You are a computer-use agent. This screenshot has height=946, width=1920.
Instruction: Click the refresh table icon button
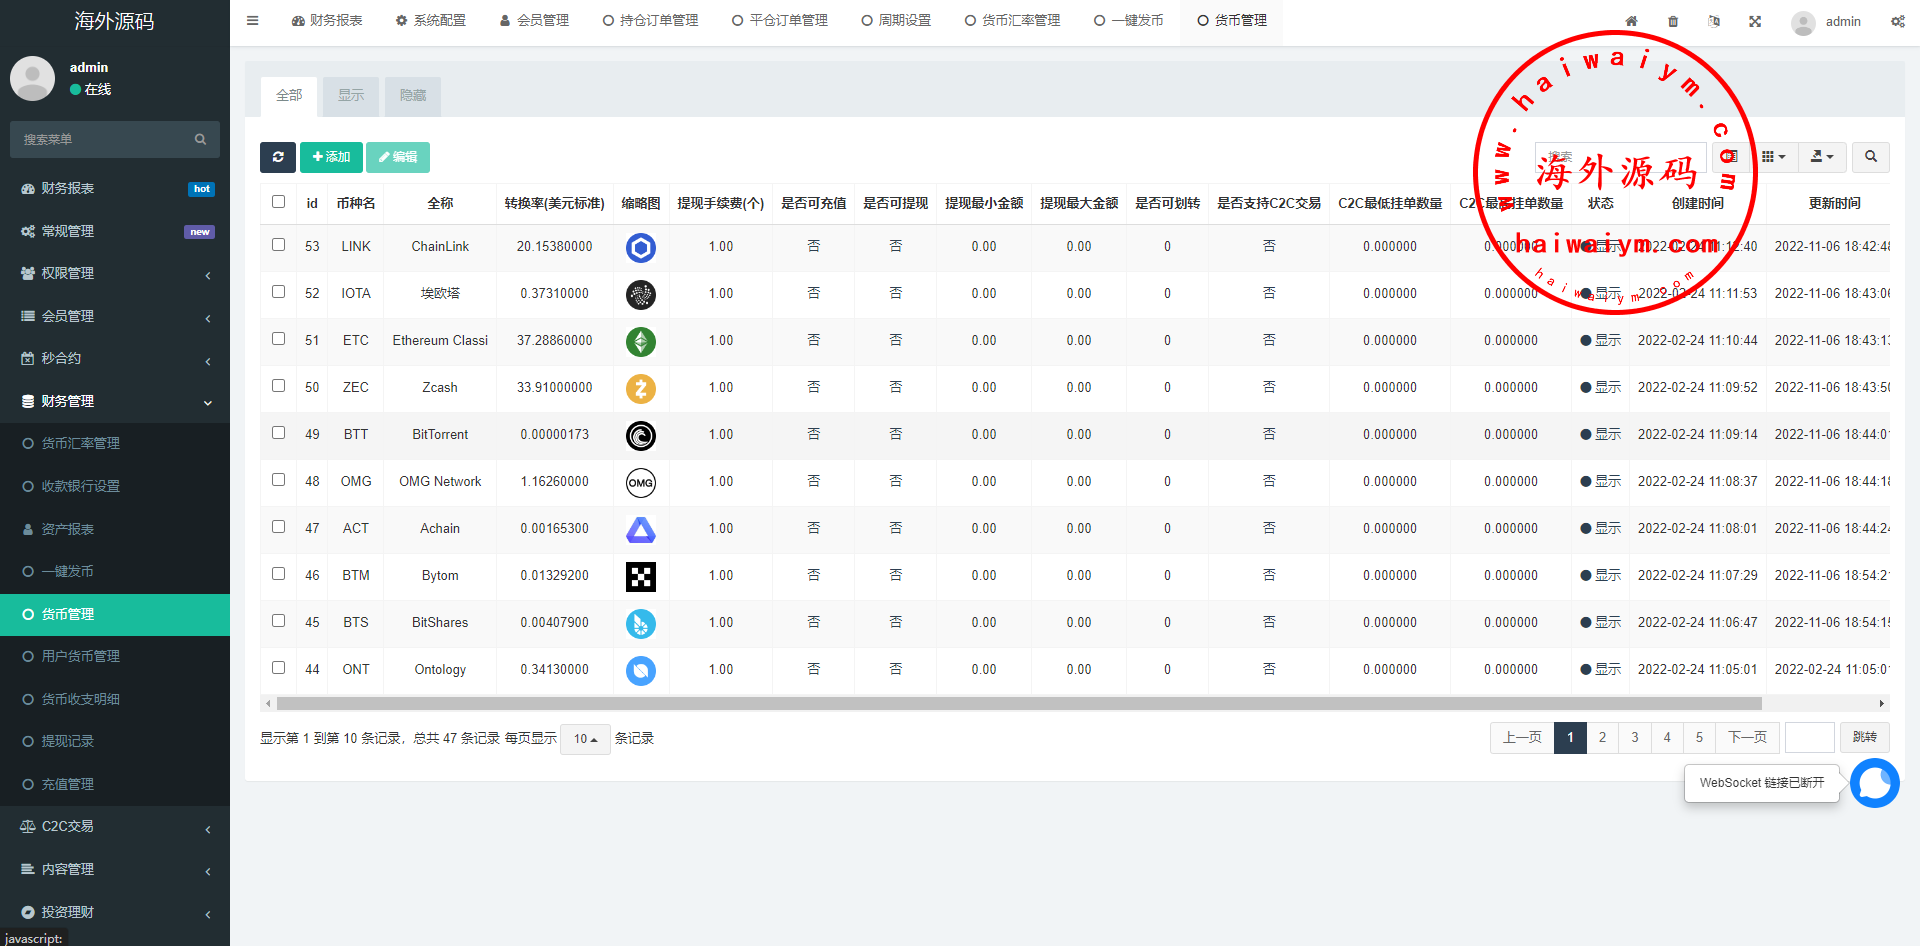278,157
